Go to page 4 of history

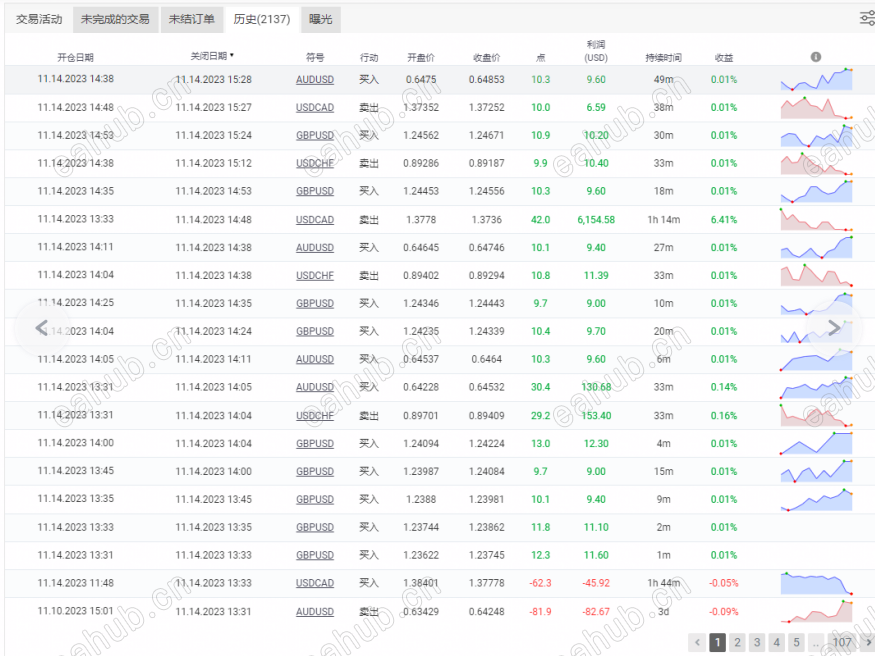pos(777,642)
